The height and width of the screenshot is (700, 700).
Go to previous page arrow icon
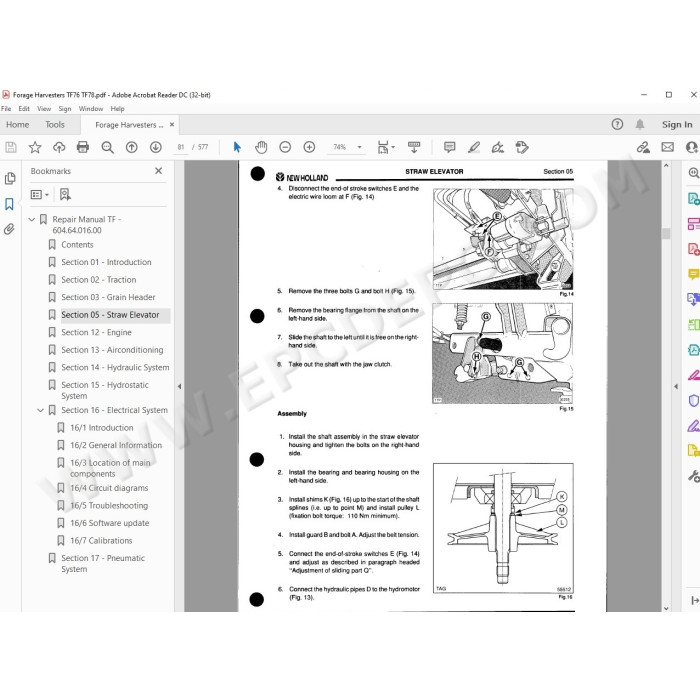(x=131, y=147)
